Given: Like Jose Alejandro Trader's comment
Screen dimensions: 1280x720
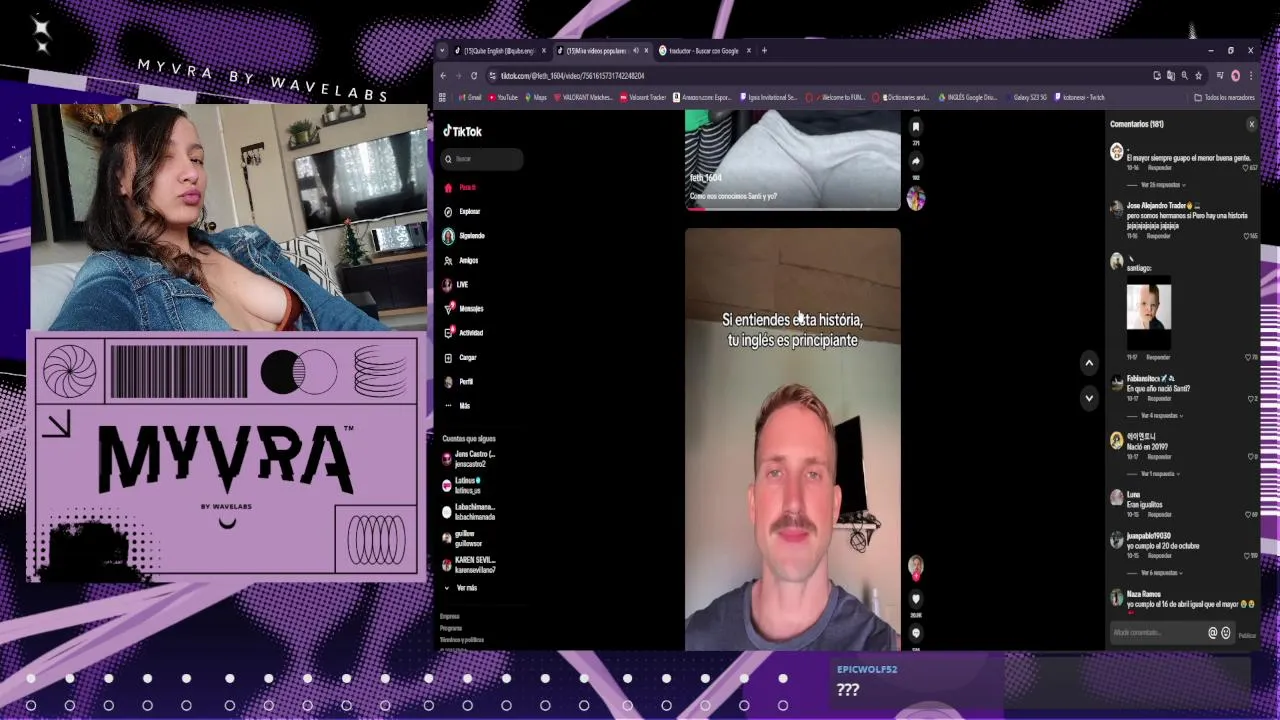Looking at the screenshot, I should (1246, 236).
